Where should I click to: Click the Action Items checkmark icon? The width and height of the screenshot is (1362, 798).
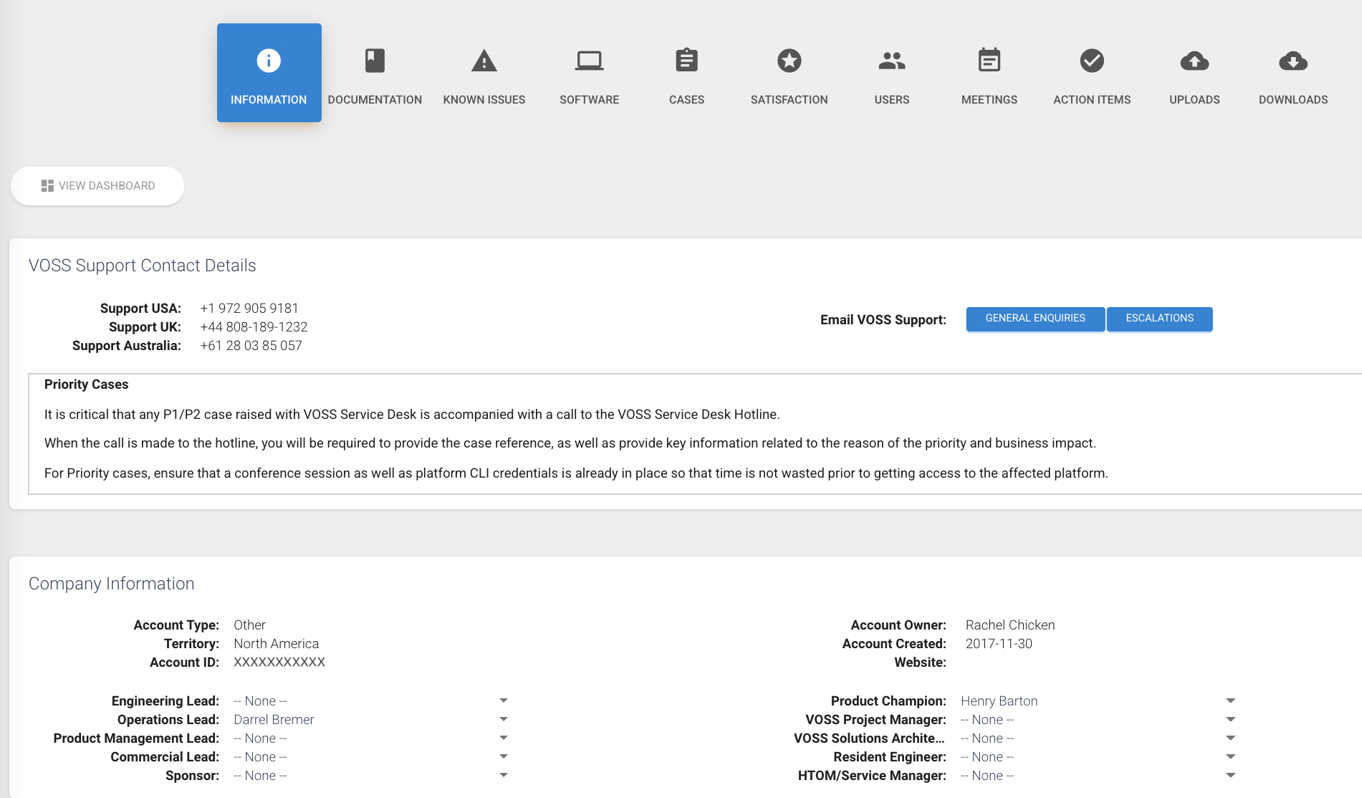(1091, 61)
